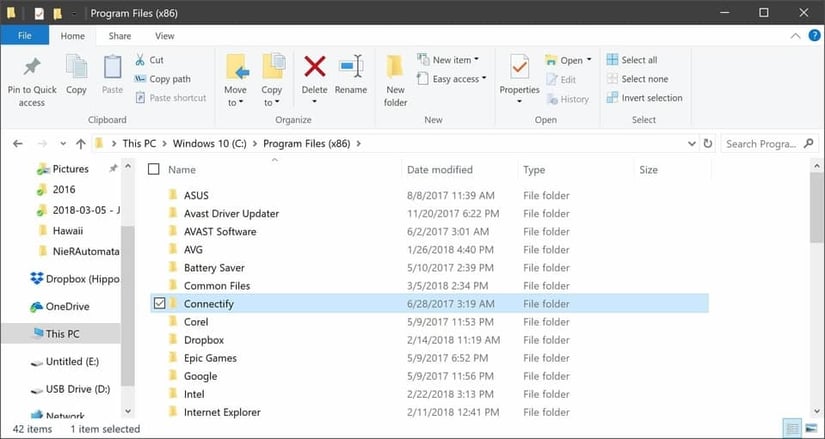
Task: Click Paste shortcut option
Action: [x=170, y=98]
